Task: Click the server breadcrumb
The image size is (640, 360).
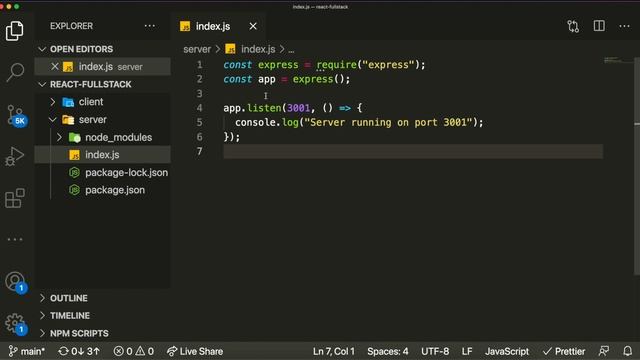Action: [197, 49]
